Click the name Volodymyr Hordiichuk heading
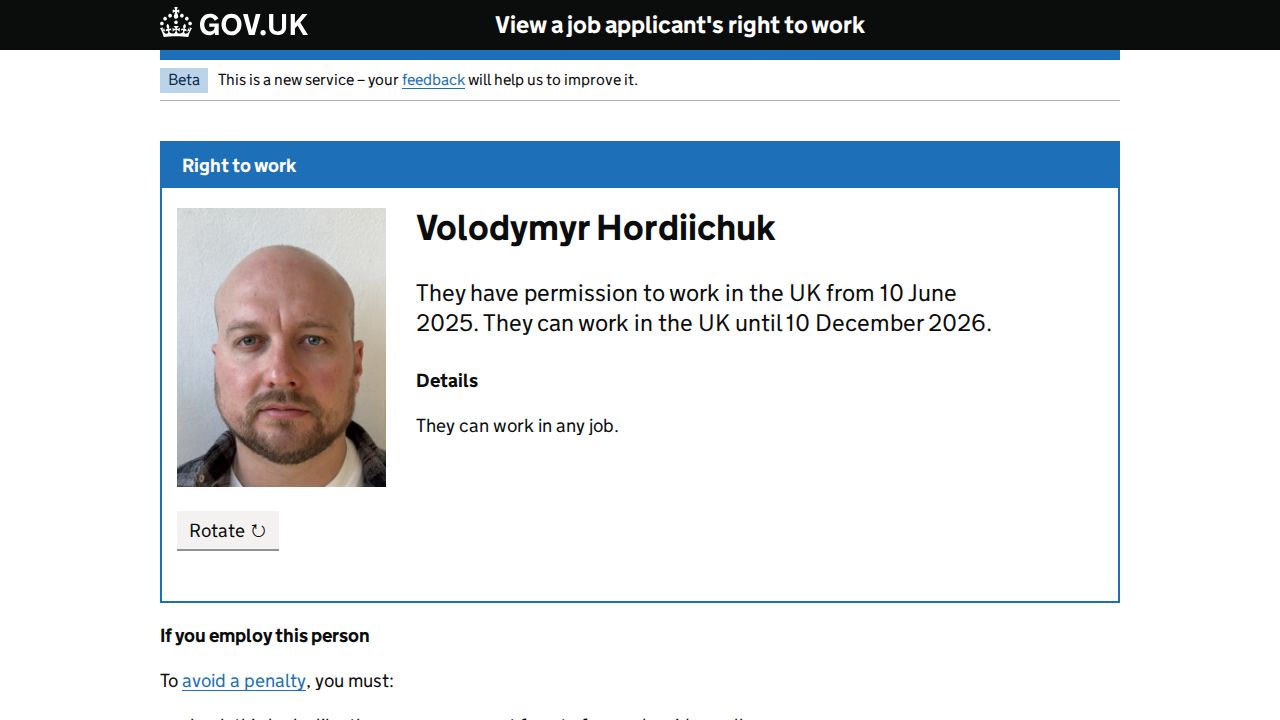 (x=595, y=228)
